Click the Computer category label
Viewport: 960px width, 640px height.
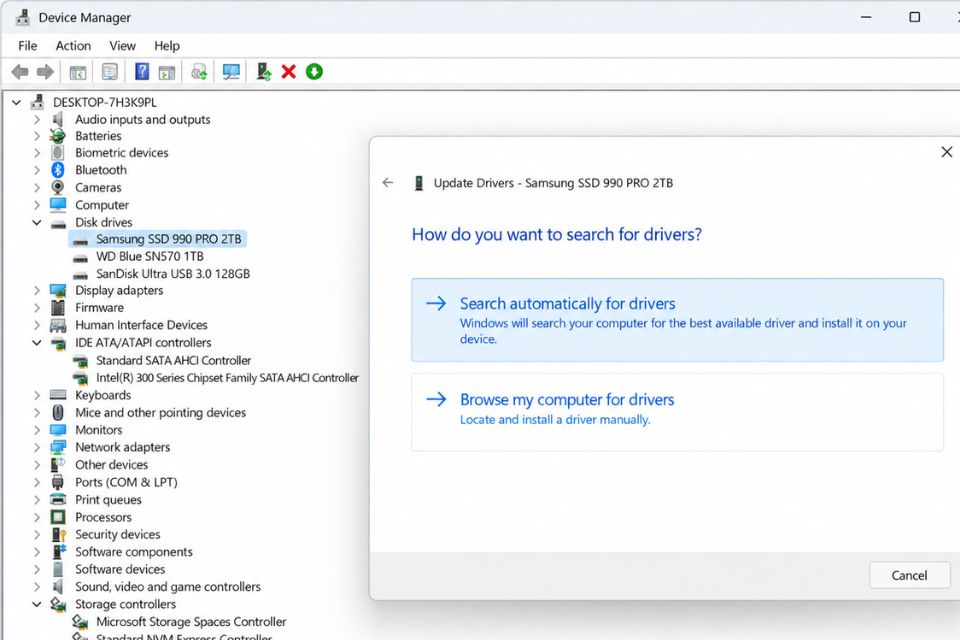pyautogui.click(x=102, y=205)
